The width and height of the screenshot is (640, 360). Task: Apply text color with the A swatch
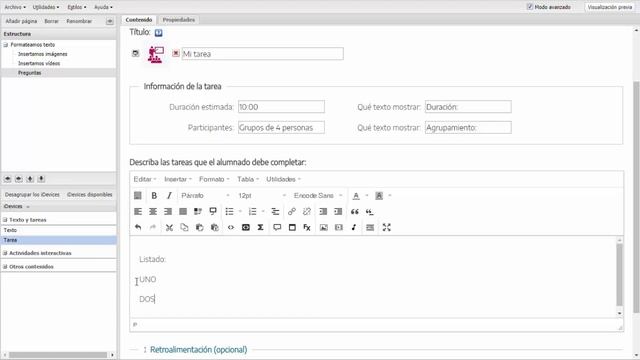pyautogui.click(x=356, y=196)
